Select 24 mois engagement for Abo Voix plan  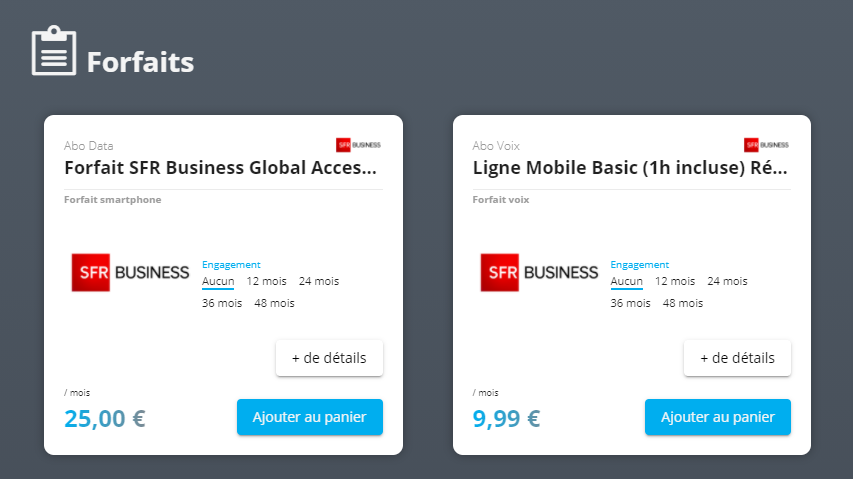(x=727, y=281)
